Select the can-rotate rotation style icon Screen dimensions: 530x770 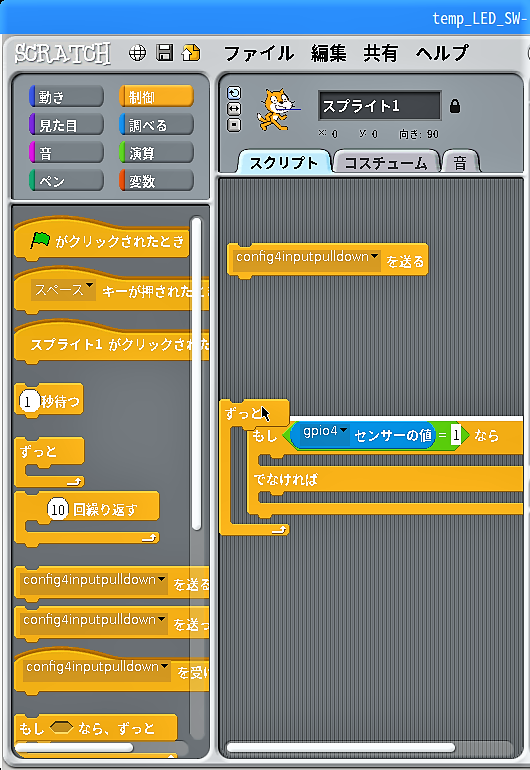click(234, 93)
